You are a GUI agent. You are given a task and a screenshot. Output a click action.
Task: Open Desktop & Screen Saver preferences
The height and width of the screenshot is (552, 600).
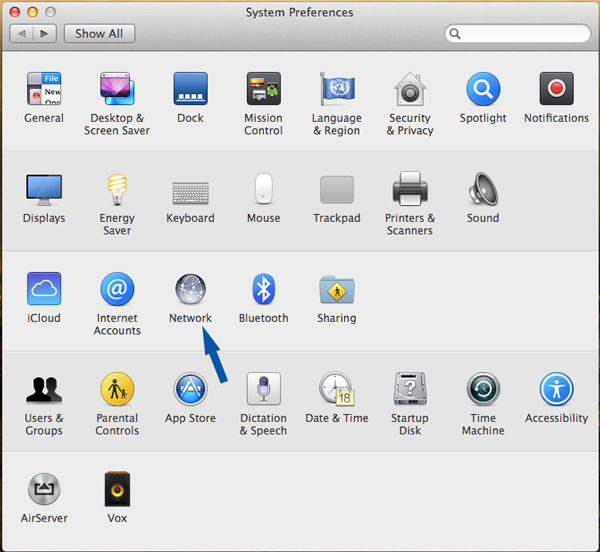coord(117,89)
